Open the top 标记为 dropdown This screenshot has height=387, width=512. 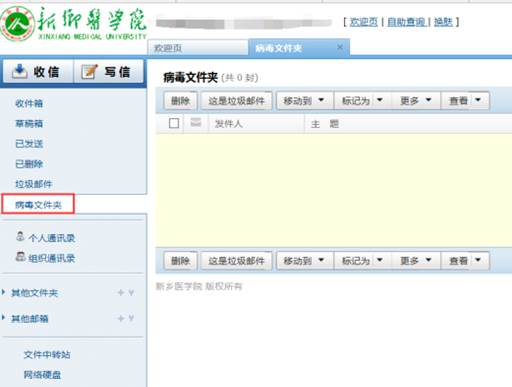363,100
